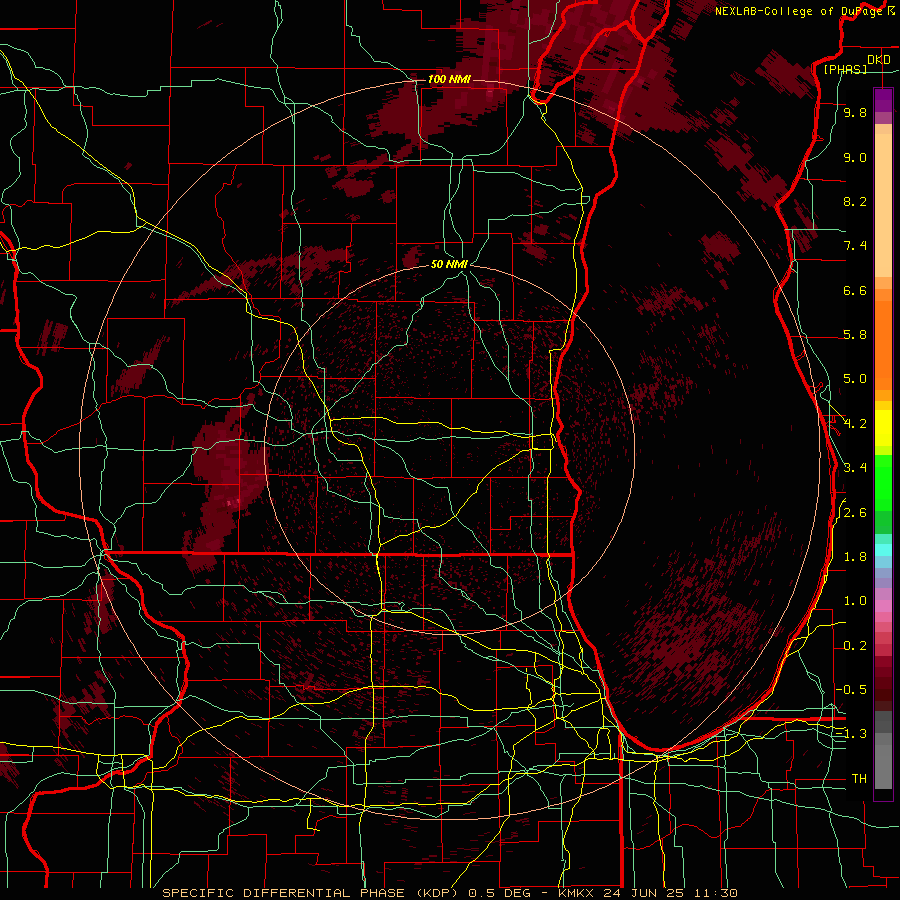Click the 8.2 value on the color scale

pyautogui.click(x=855, y=201)
